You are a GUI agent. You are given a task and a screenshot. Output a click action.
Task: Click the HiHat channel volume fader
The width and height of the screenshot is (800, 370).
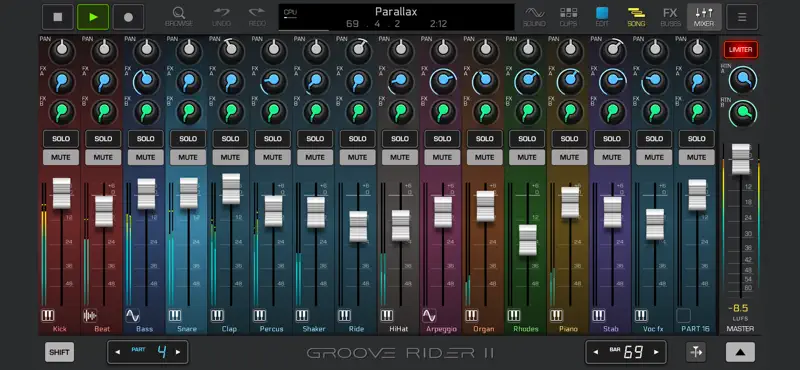coord(401,226)
